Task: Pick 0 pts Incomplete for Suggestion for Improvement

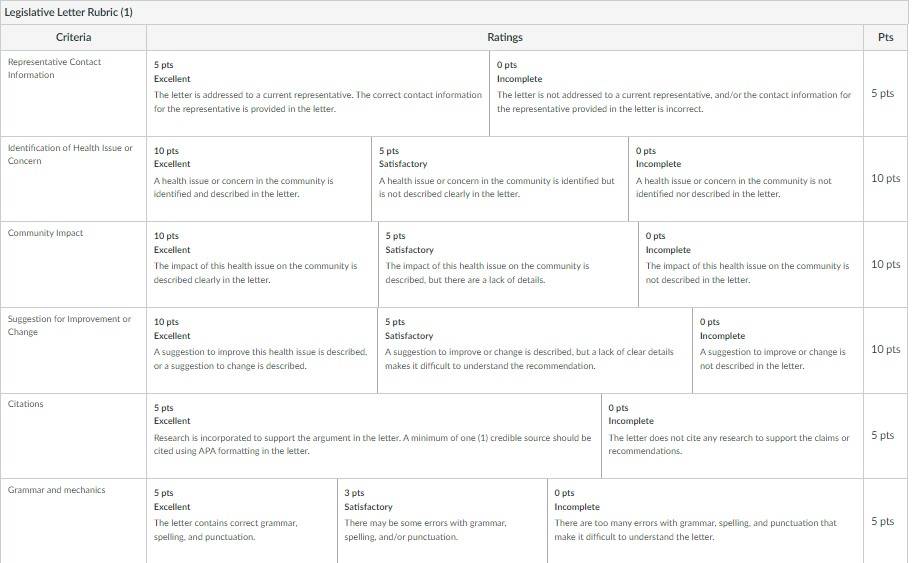Action: click(x=778, y=350)
